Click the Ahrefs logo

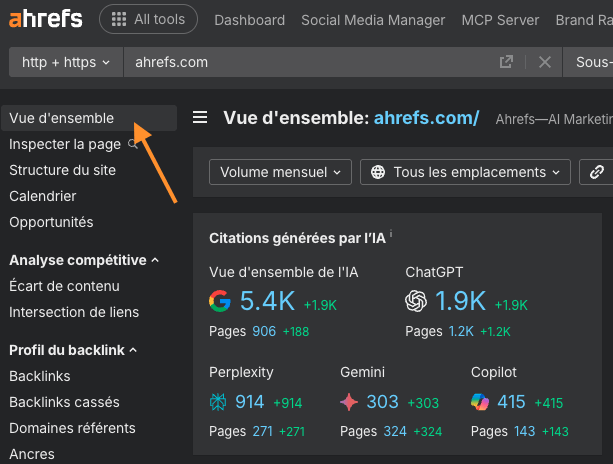point(44,19)
